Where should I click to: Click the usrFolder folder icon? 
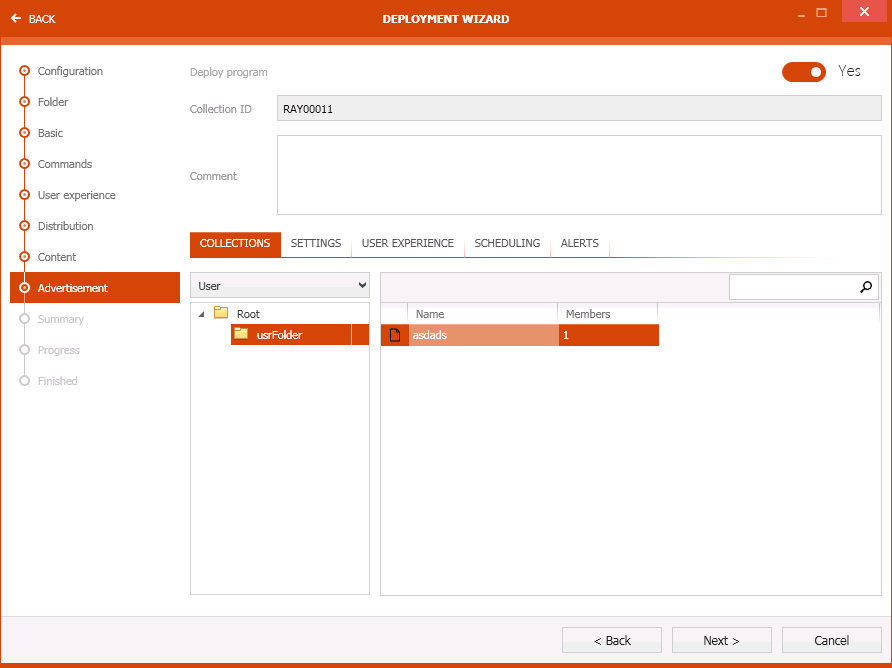tap(241, 334)
